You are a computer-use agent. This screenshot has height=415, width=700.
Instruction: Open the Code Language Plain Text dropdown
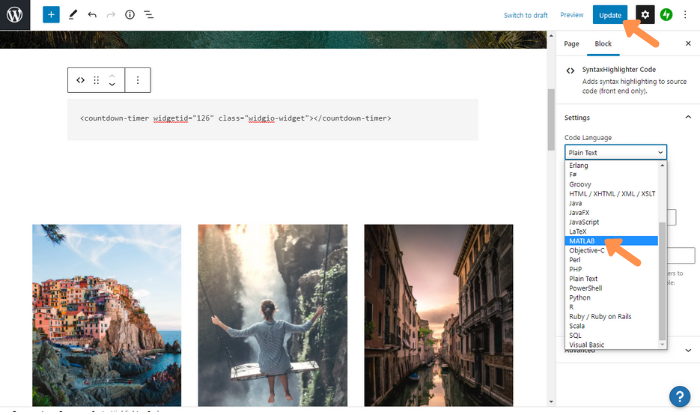click(x=616, y=152)
